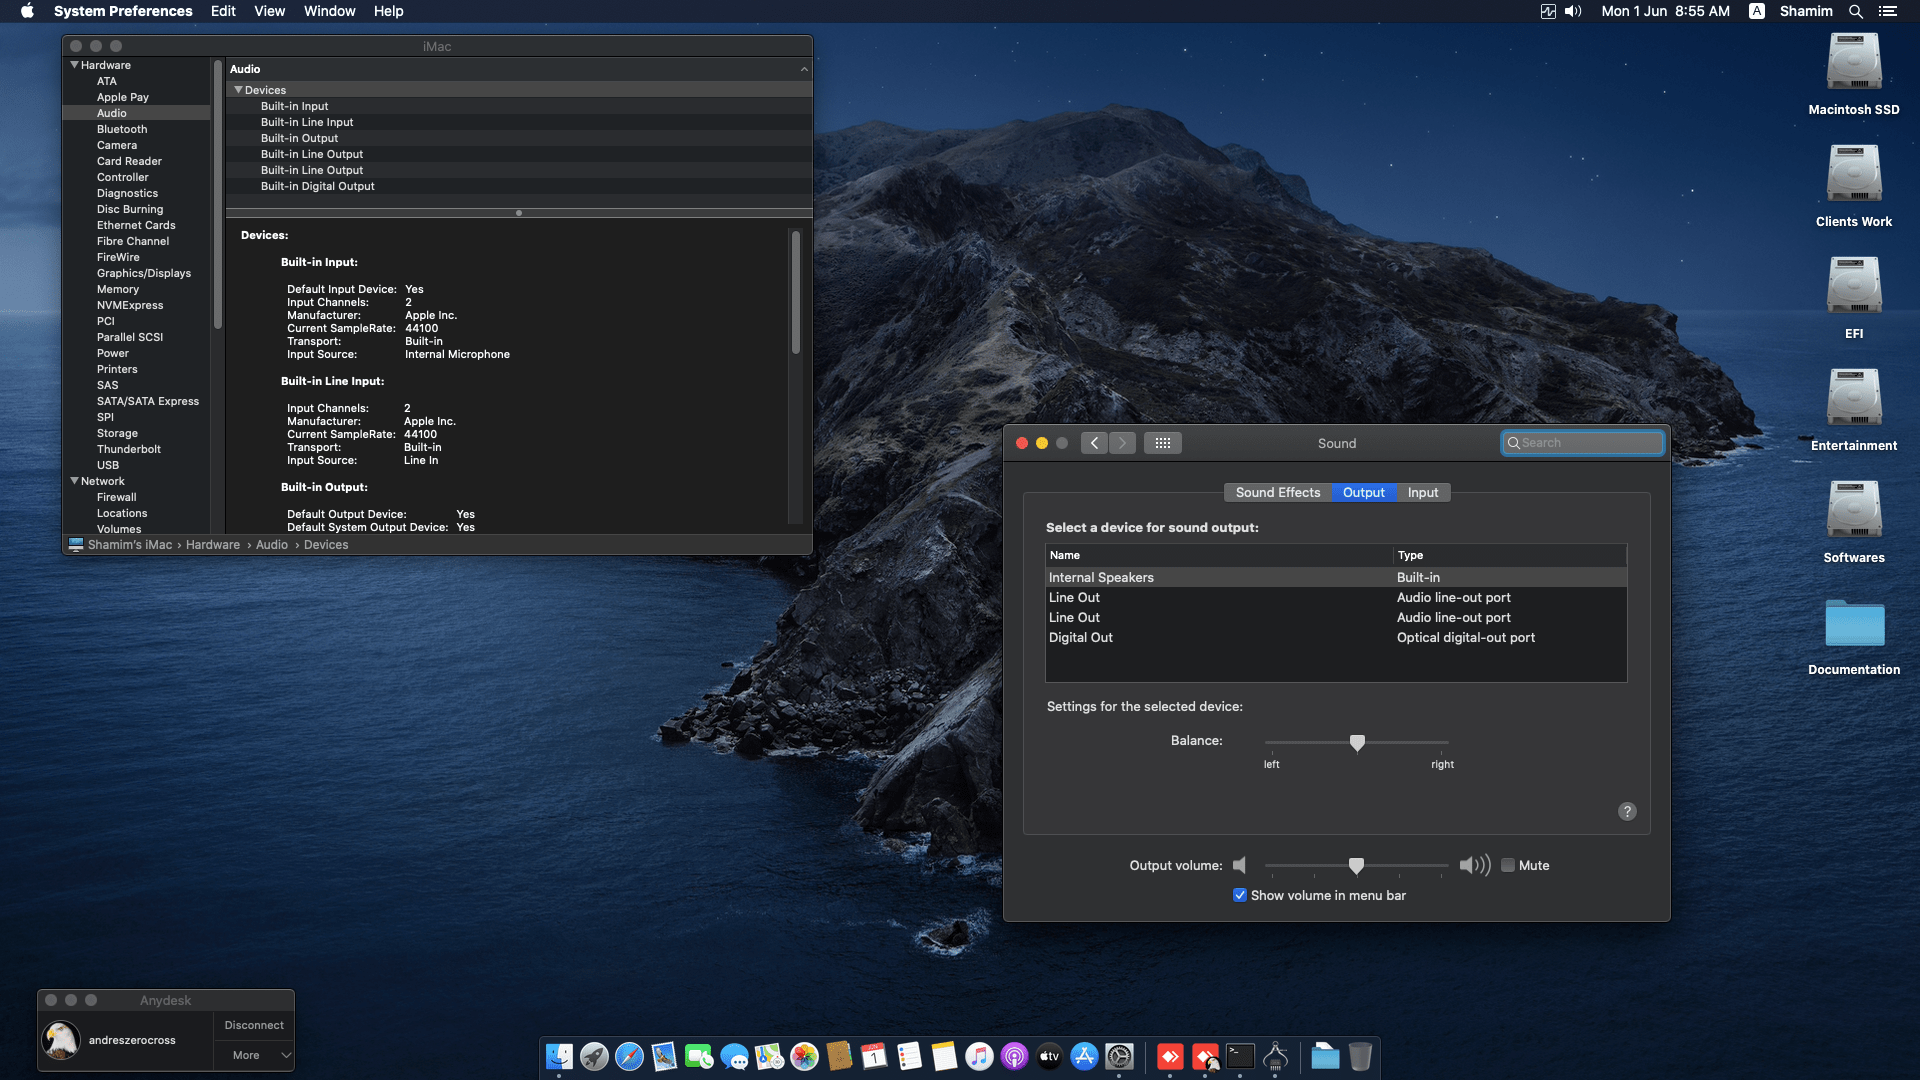This screenshot has height=1080, width=1920.
Task: Click the input source A icon in menu bar
Action: click(1756, 11)
